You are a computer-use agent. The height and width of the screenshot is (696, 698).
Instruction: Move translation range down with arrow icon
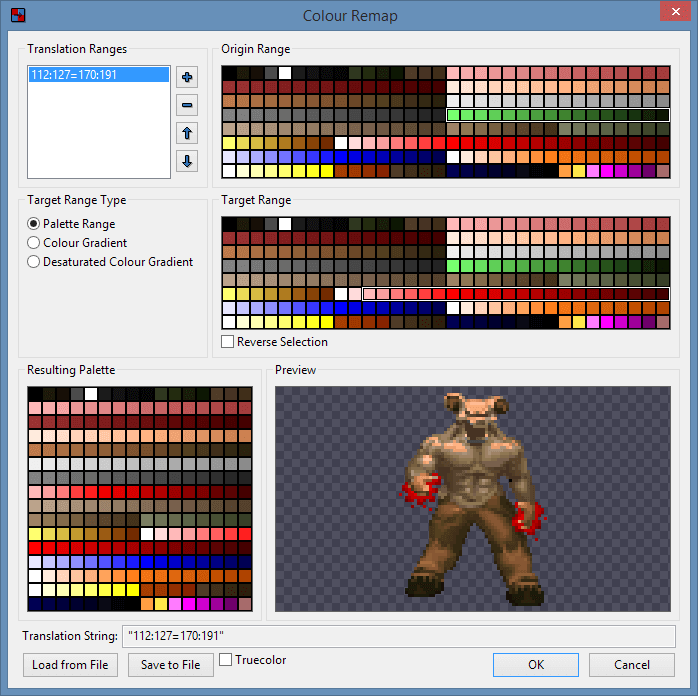click(187, 161)
